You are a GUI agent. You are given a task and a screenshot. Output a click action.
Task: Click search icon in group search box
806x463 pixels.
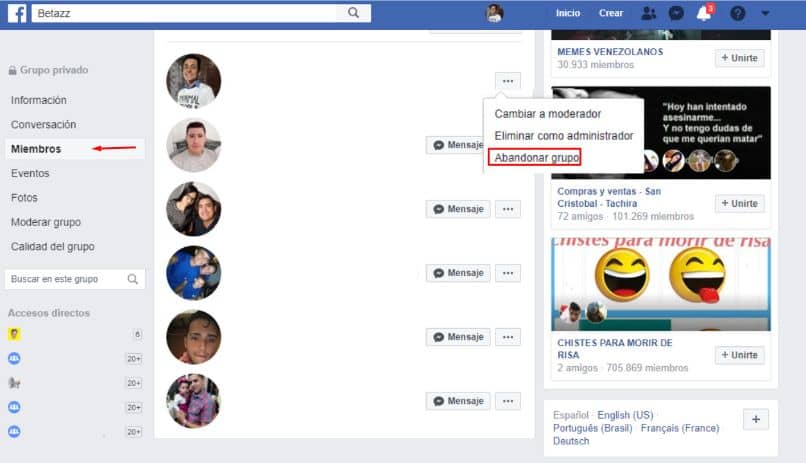[133, 279]
